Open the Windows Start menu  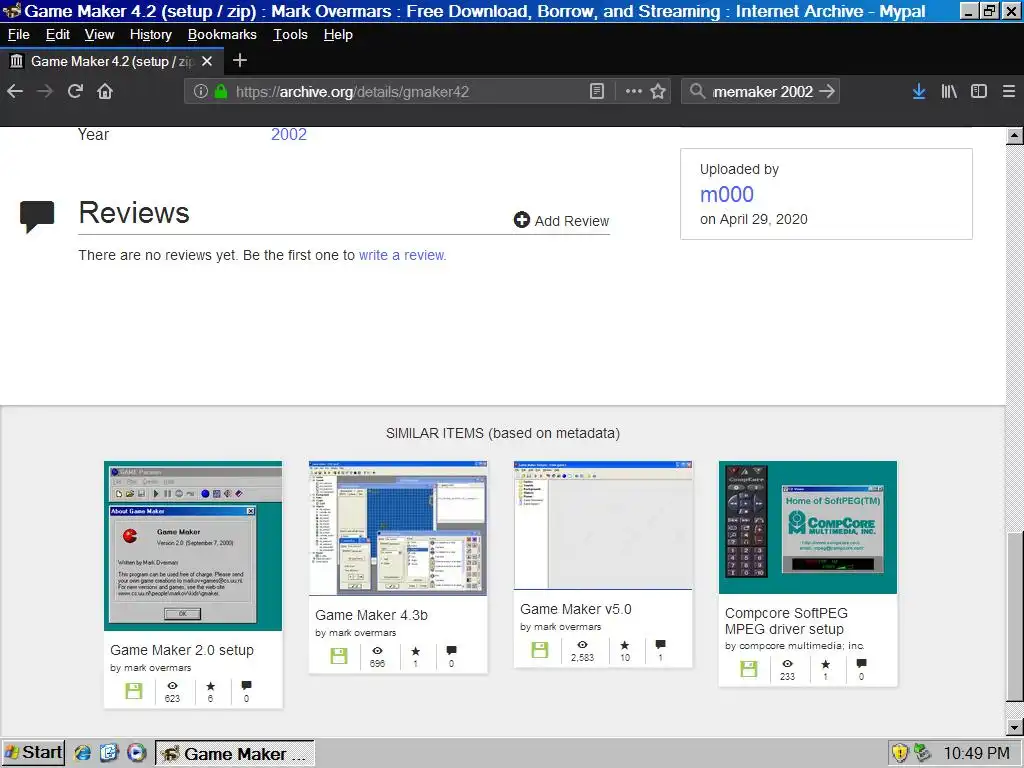point(33,753)
